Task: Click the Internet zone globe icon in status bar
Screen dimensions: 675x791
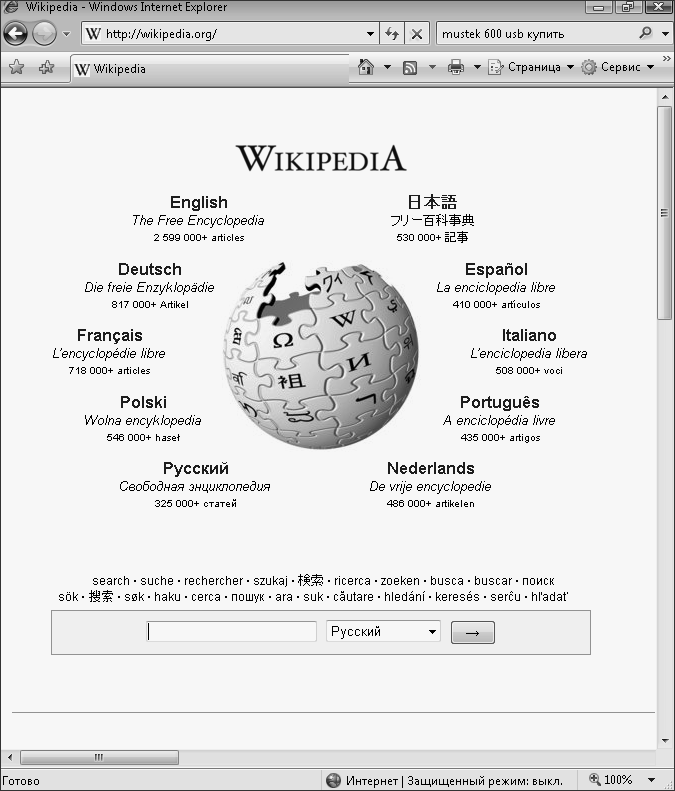Action: (x=333, y=780)
